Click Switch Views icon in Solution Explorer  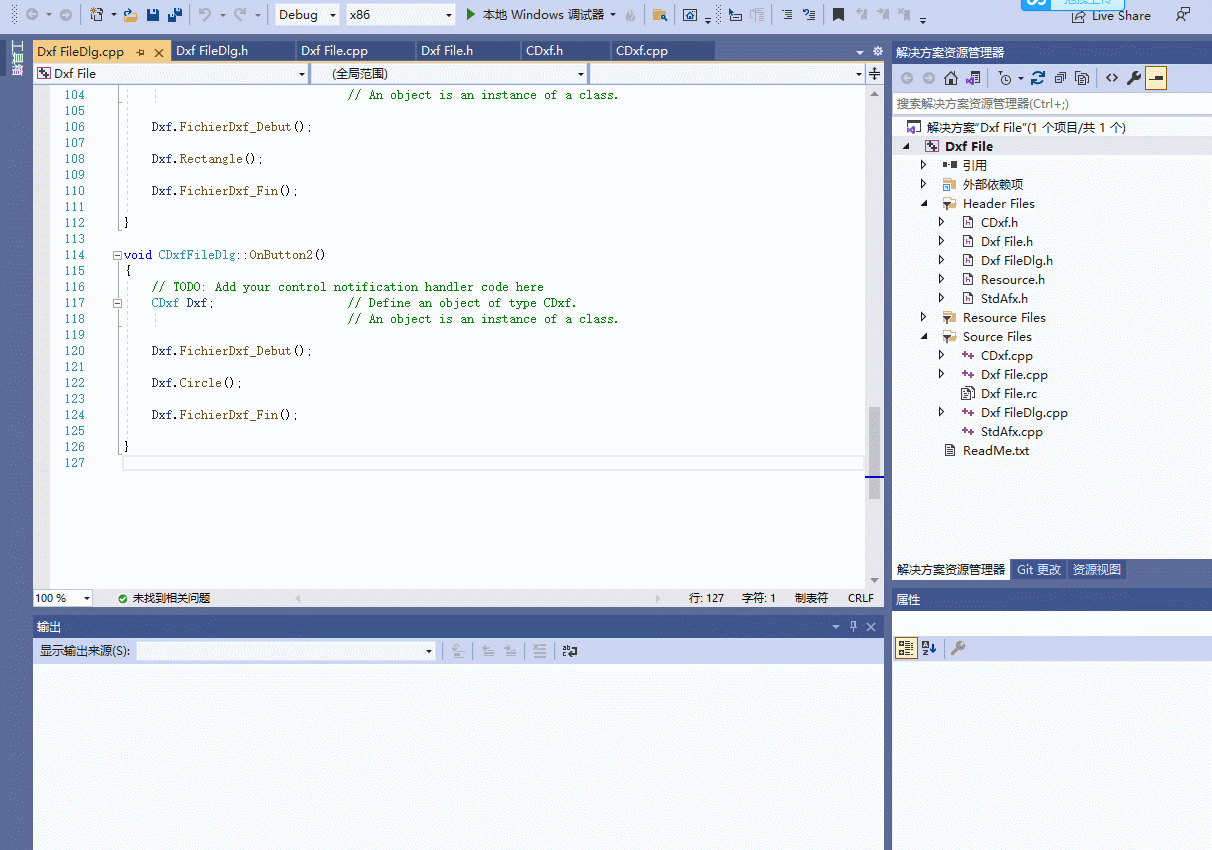pyautogui.click(x=971, y=78)
